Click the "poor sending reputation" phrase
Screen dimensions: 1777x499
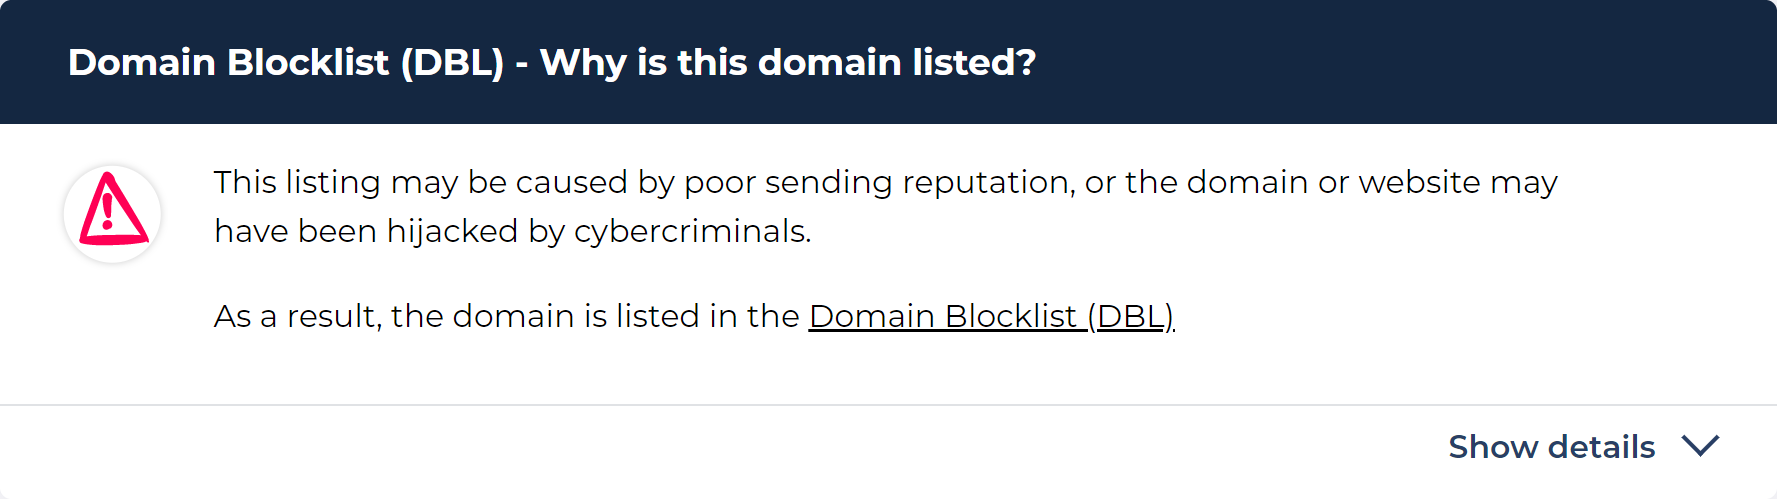[879, 183]
